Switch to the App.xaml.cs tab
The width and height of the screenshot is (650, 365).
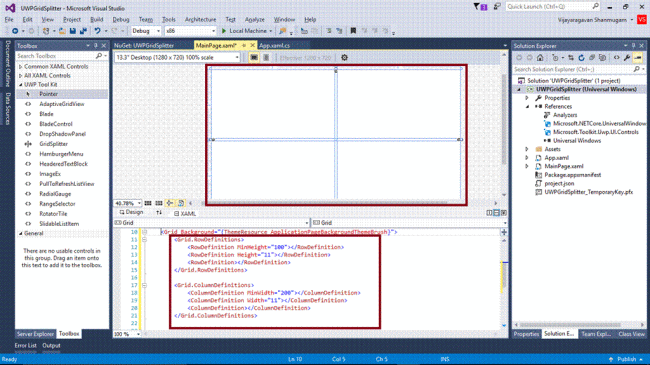(274, 46)
